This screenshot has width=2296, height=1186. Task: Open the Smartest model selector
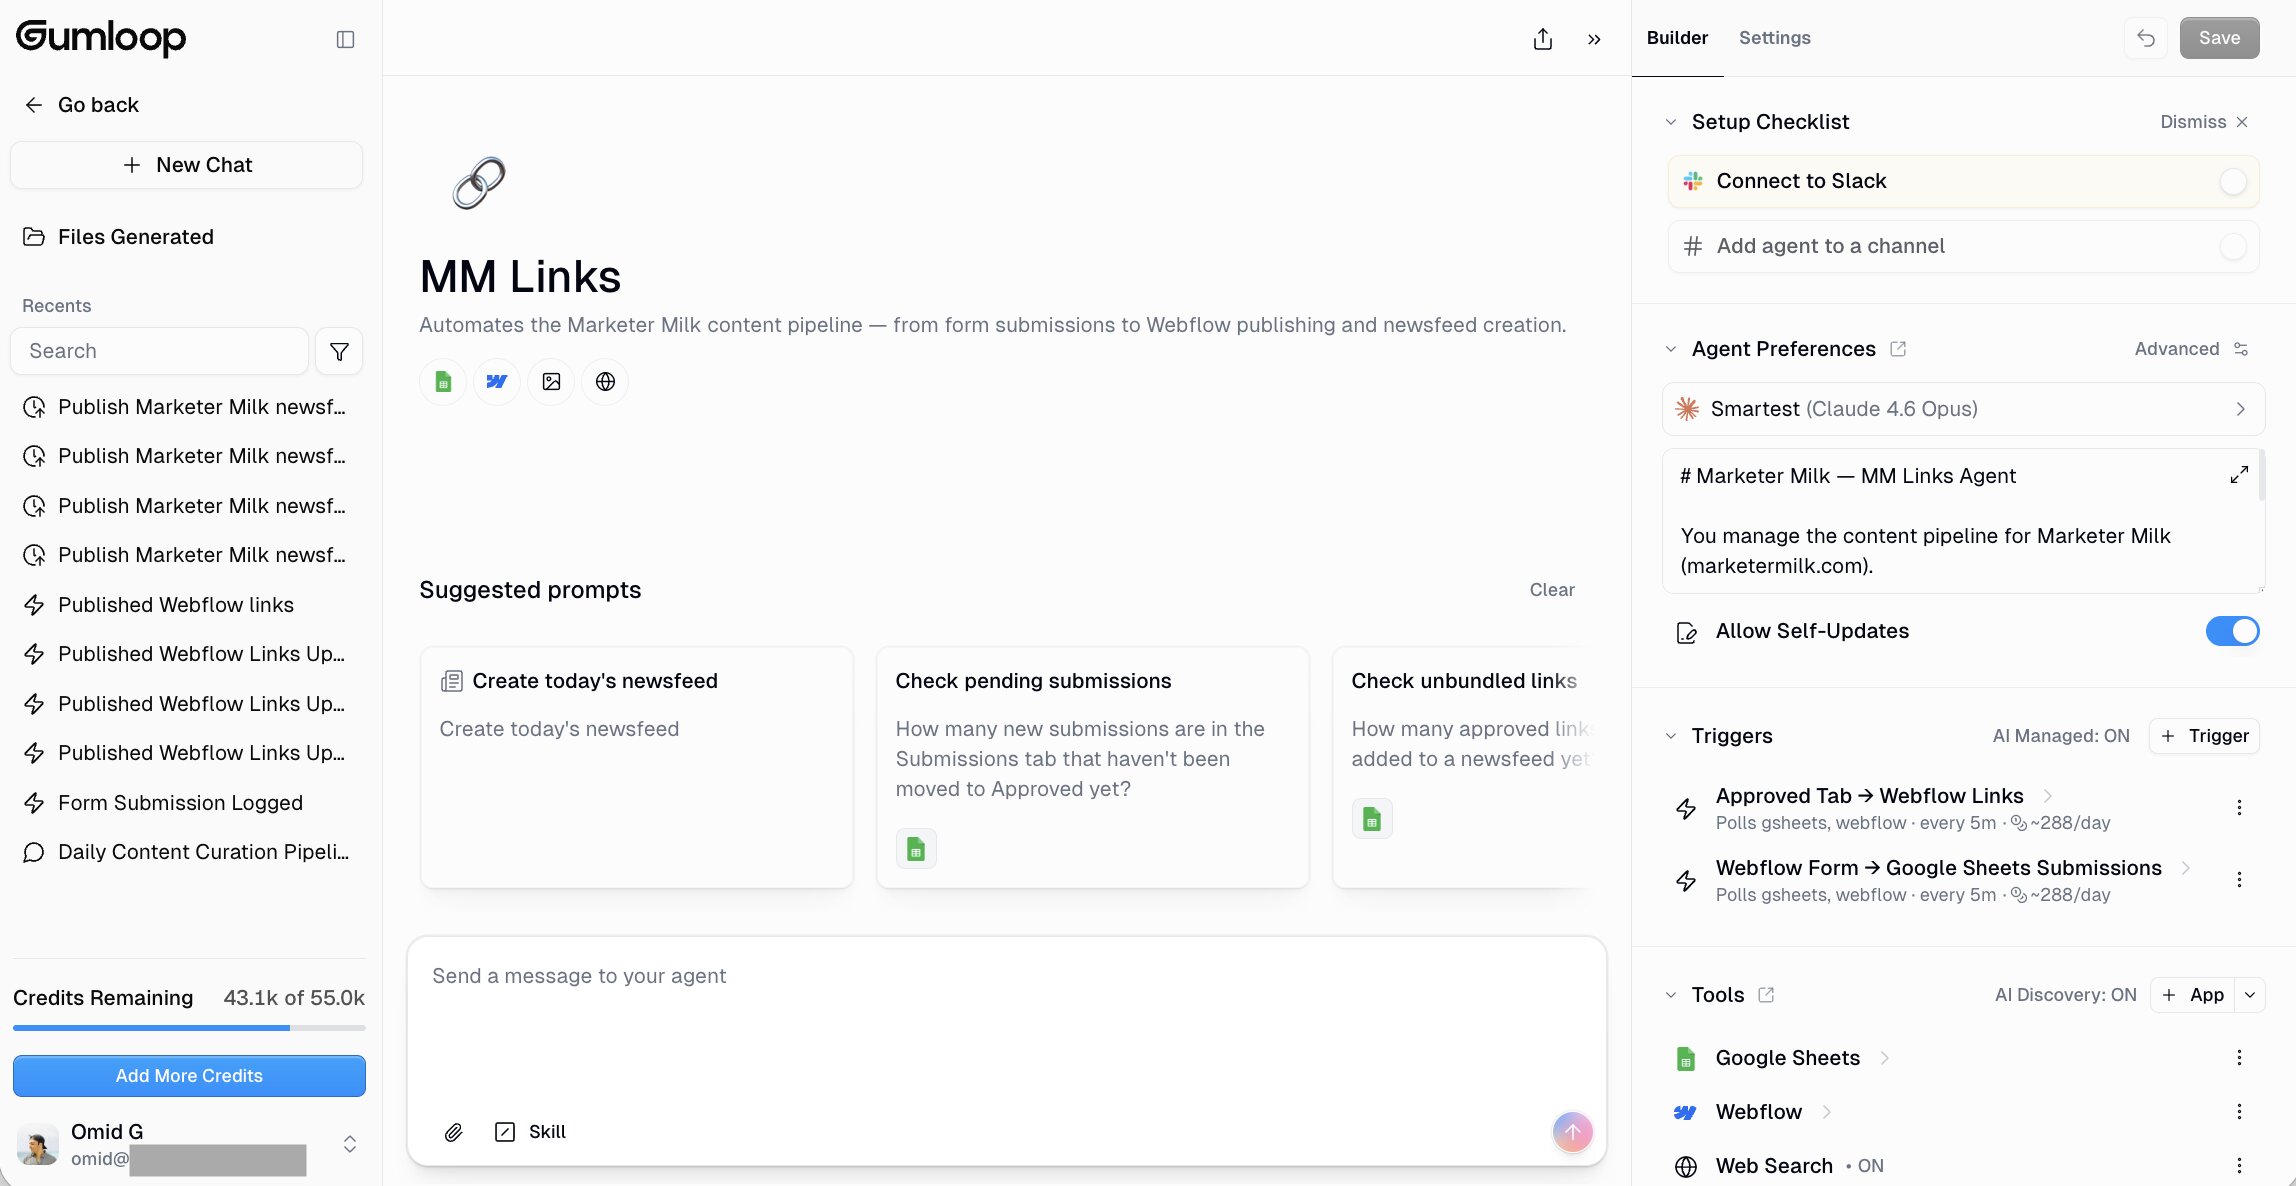[1963, 409]
